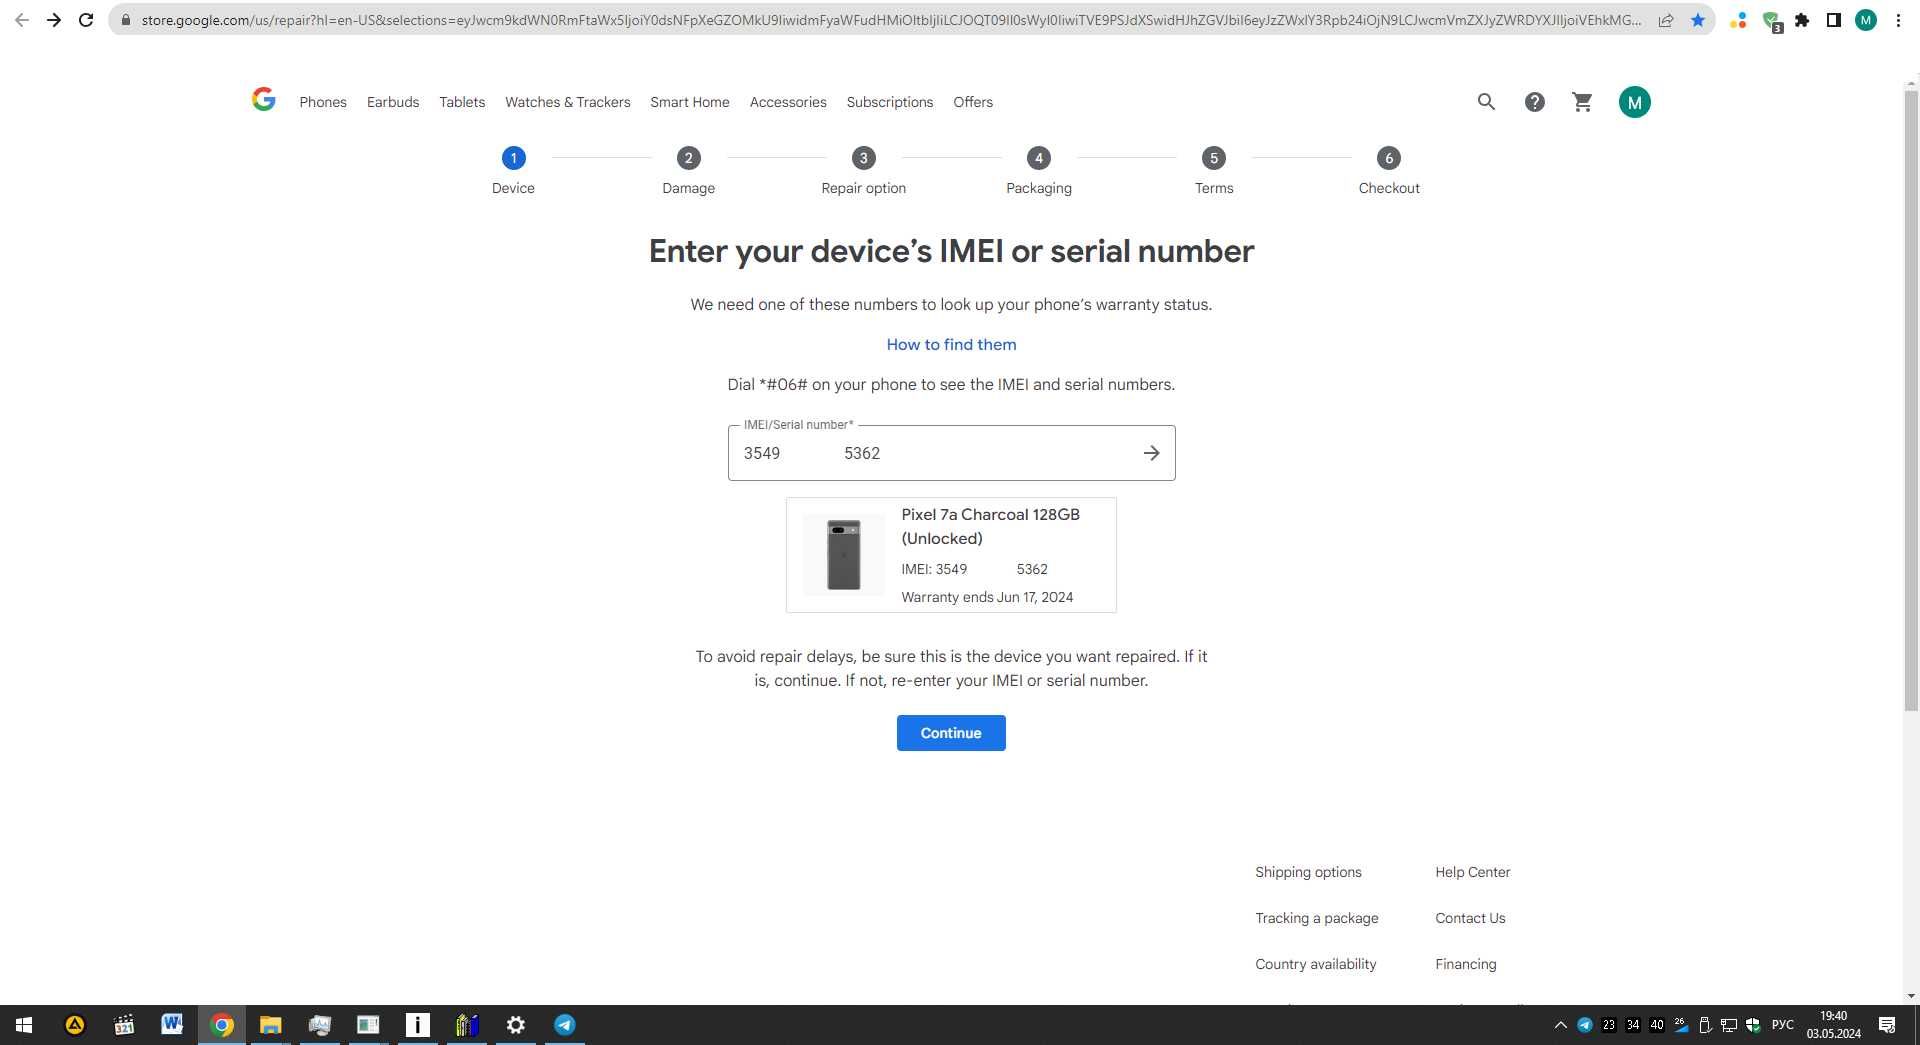
Task: Open the Smart Home menu
Action: click(690, 102)
